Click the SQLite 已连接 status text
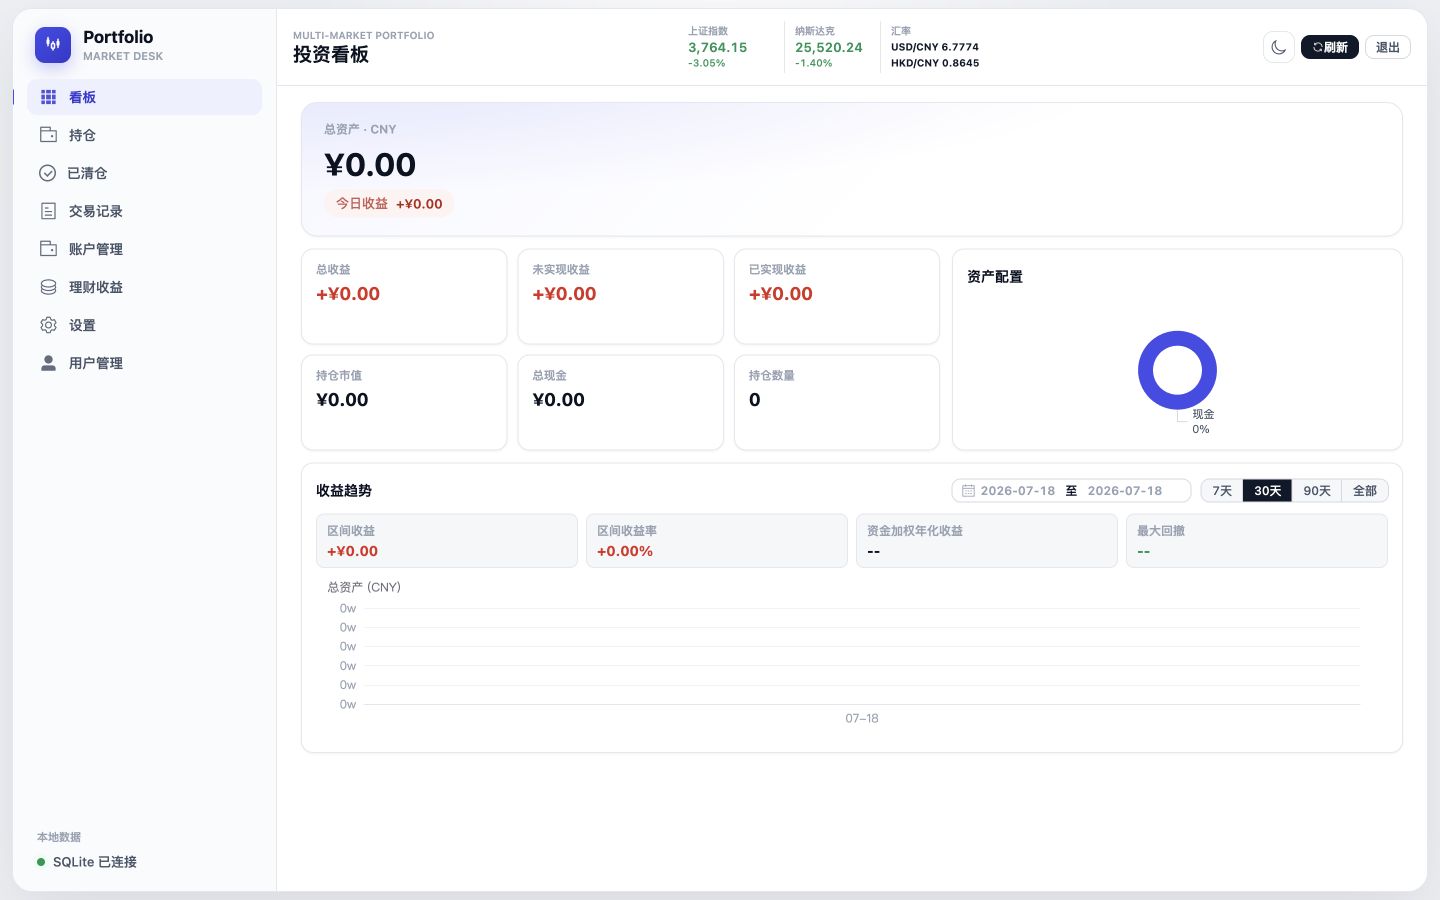 pyautogui.click(x=95, y=862)
